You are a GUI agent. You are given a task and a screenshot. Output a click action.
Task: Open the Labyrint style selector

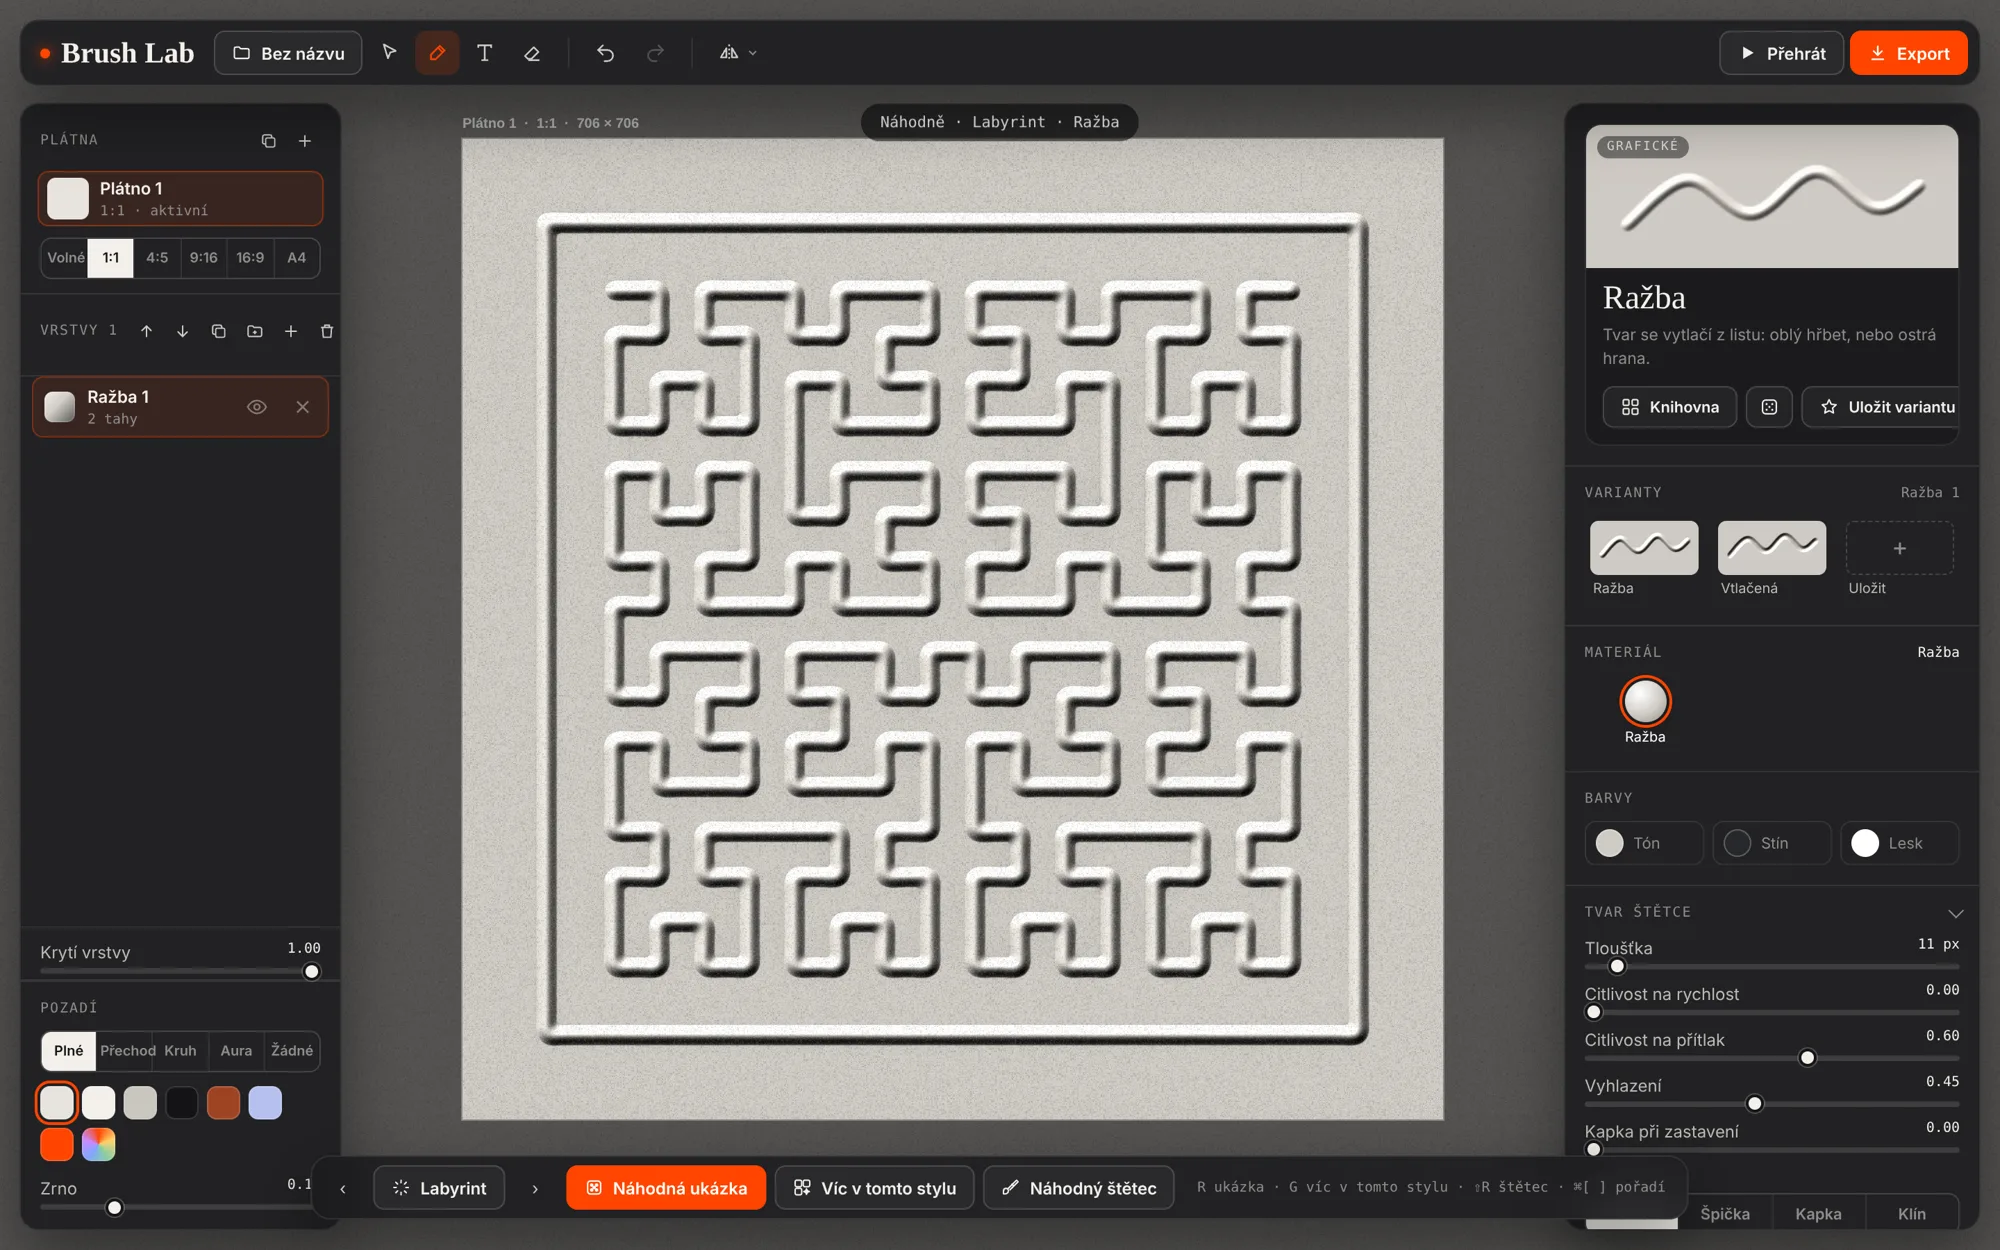[x=439, y=1188]
